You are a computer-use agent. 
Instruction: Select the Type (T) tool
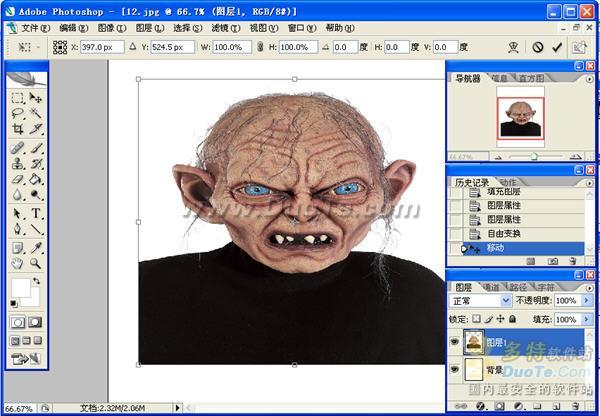36,214
